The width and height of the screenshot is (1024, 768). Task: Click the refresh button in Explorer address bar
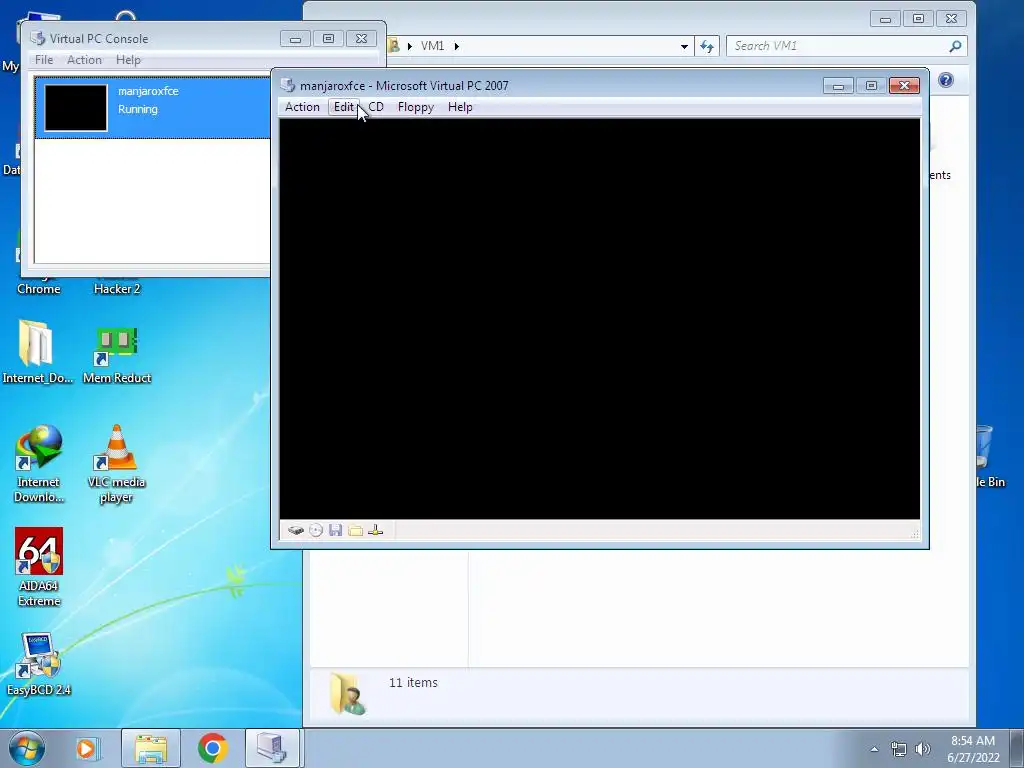click(707, 46)
